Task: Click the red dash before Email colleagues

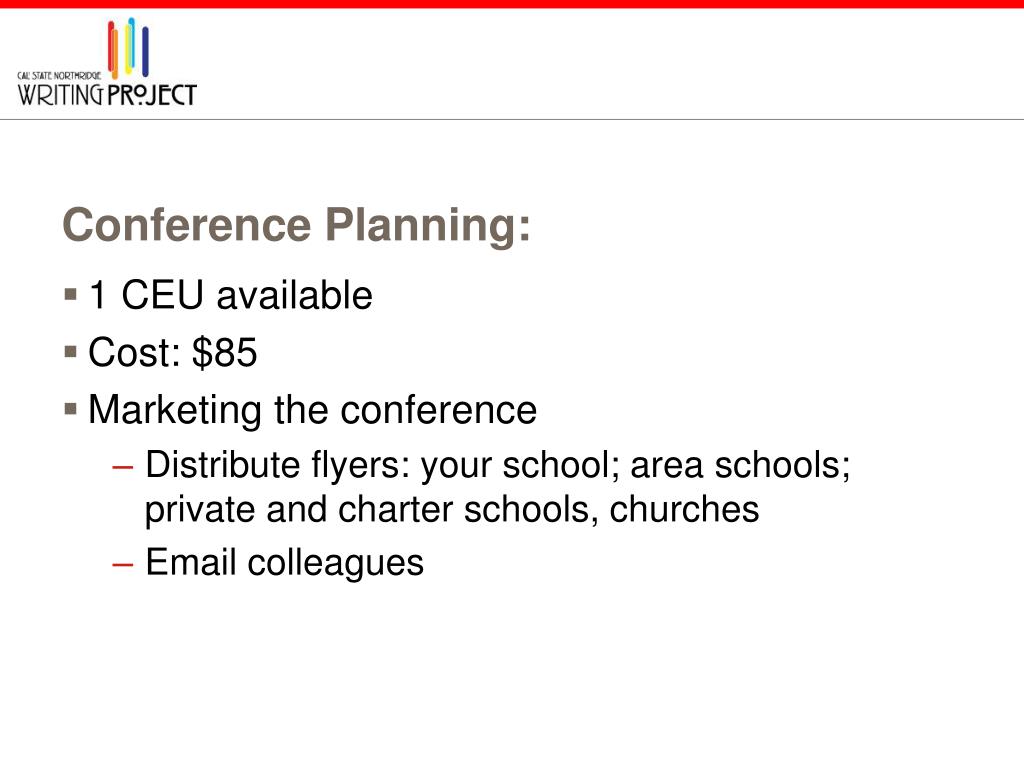Action: (123, 564)
